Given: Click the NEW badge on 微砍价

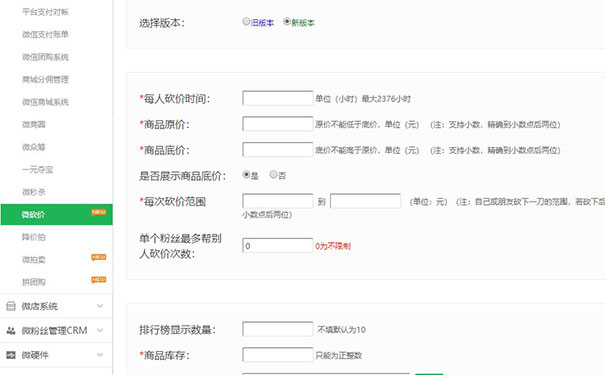Looking at the screenshot, I should coord(98,212).
